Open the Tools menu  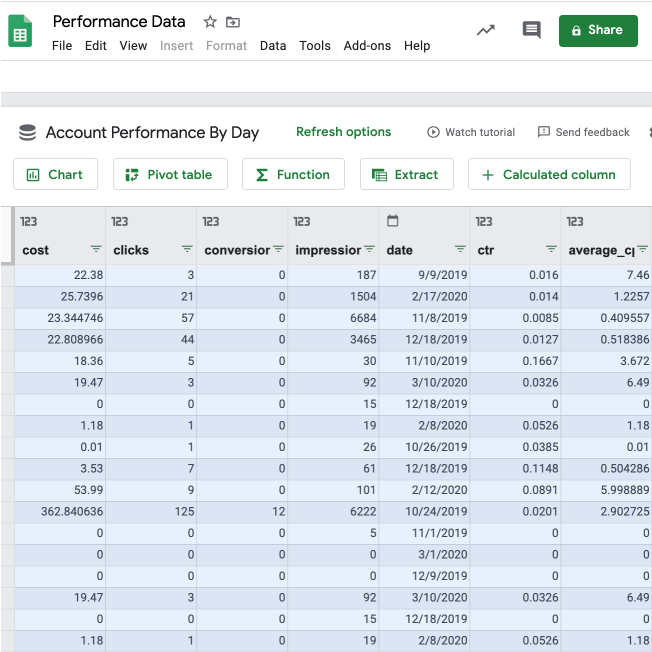[x=315, y=46]
